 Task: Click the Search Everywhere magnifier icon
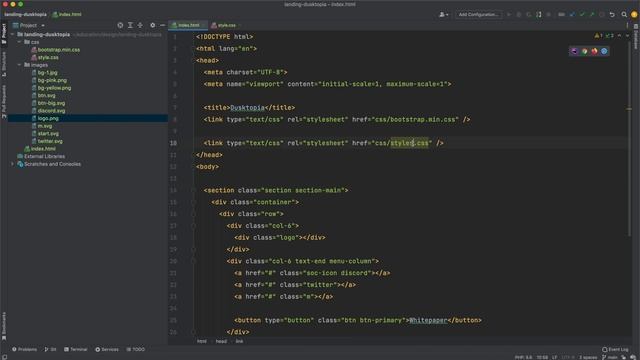click(x=624, y=15)
